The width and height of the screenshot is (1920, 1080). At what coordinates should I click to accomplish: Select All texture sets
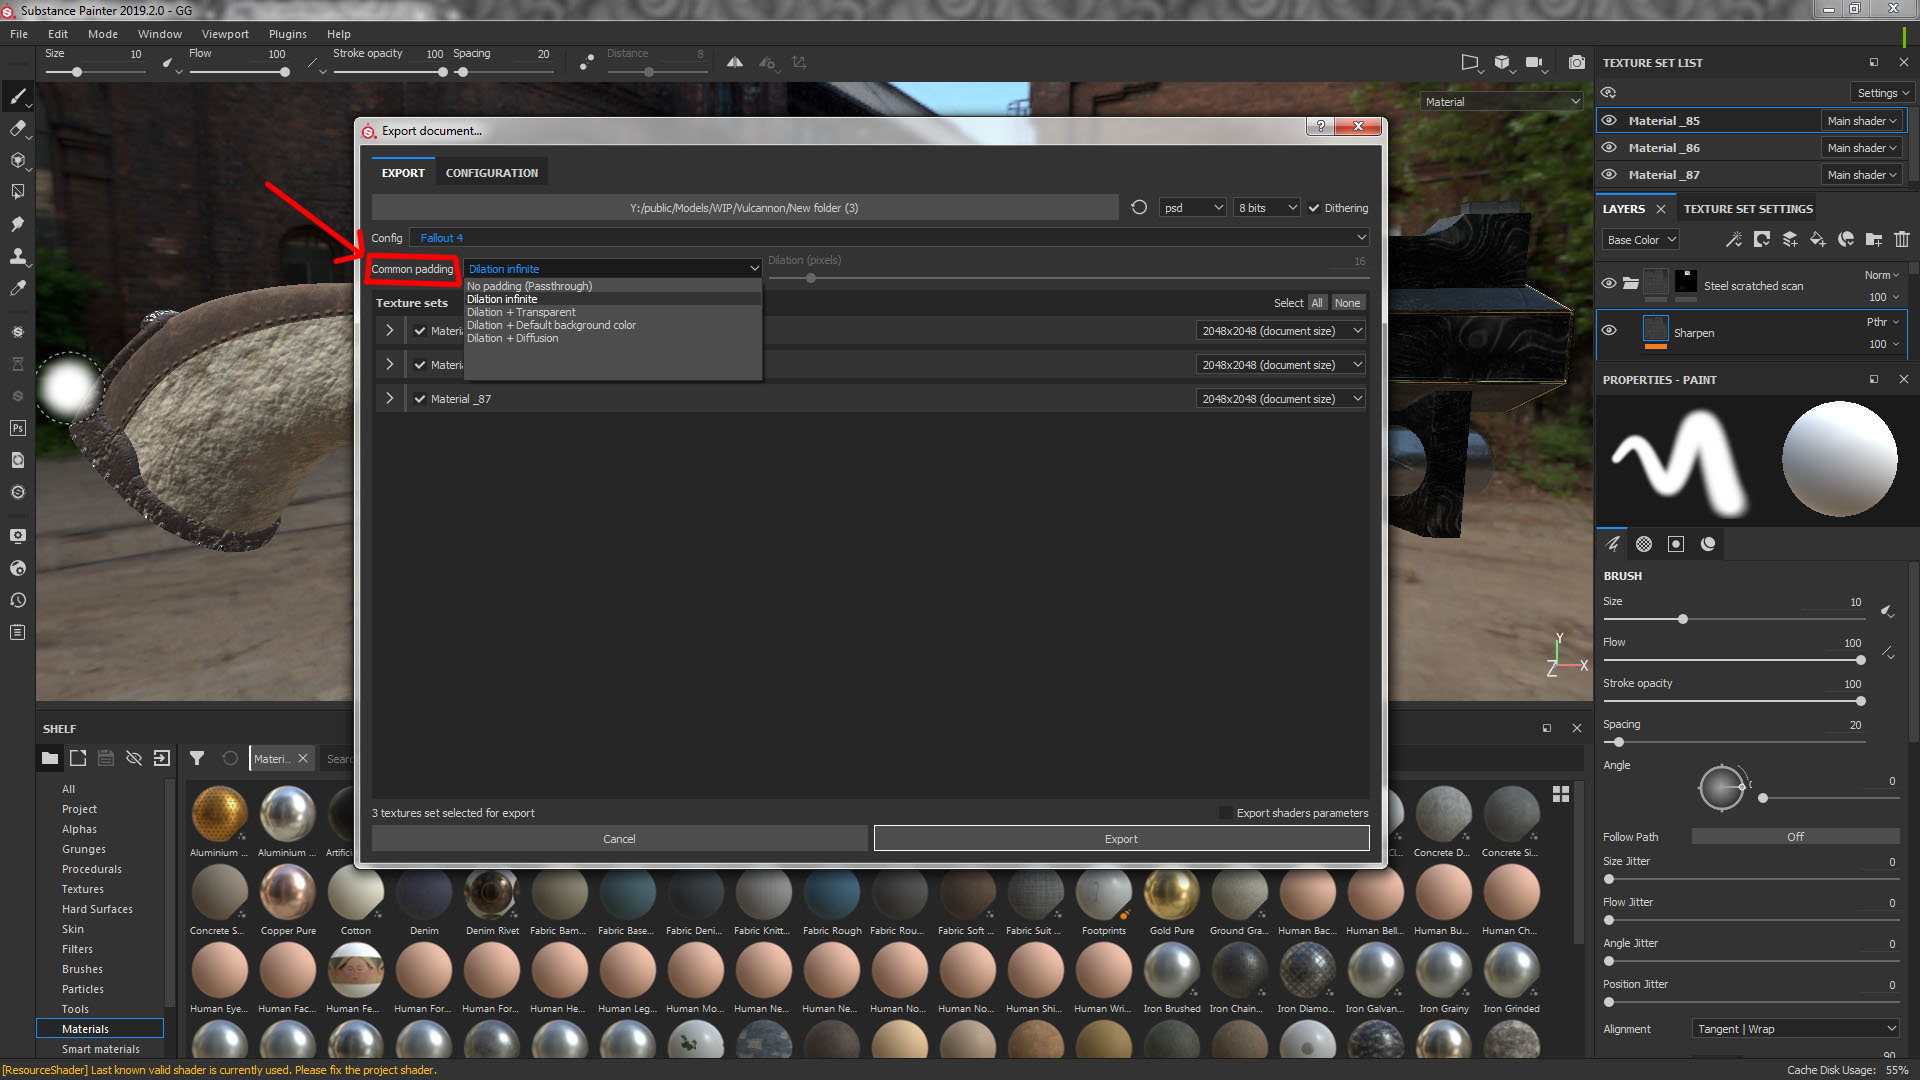click(x=1317, y=303)
